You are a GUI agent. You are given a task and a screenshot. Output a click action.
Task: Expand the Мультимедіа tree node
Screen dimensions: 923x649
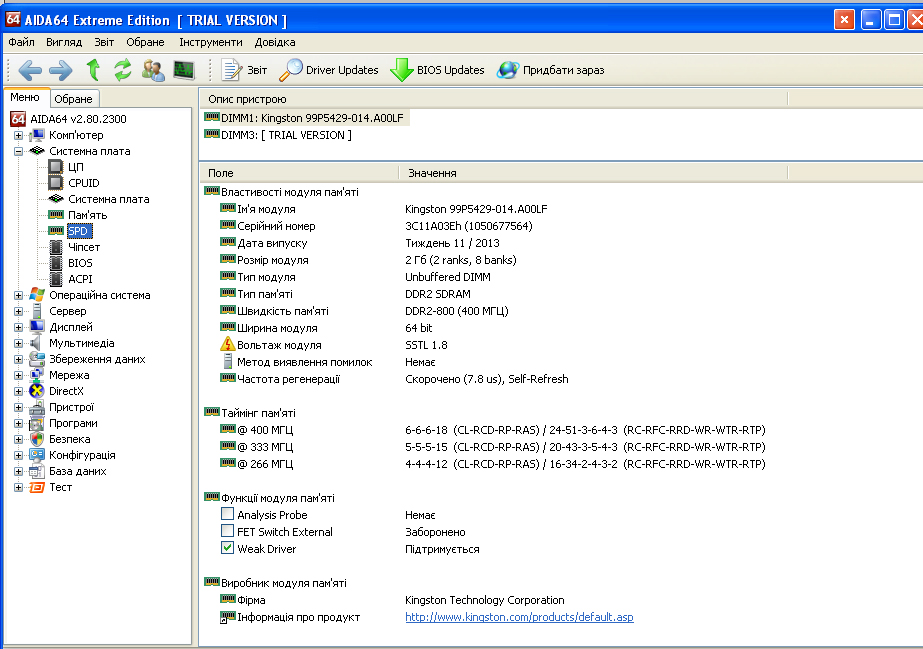coord(18,343)
